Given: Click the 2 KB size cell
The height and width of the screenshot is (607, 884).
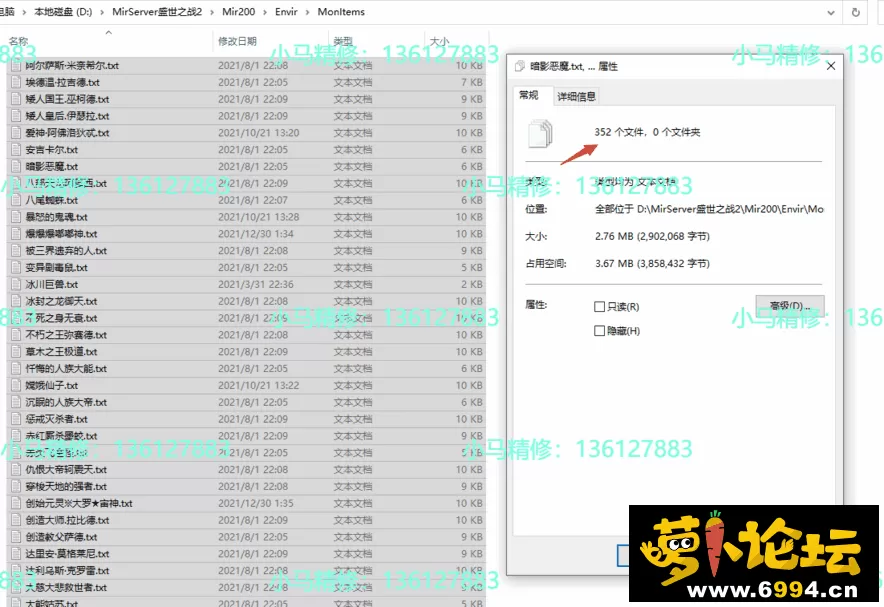Looking at the screenshot, I should [x=472, y=285].
